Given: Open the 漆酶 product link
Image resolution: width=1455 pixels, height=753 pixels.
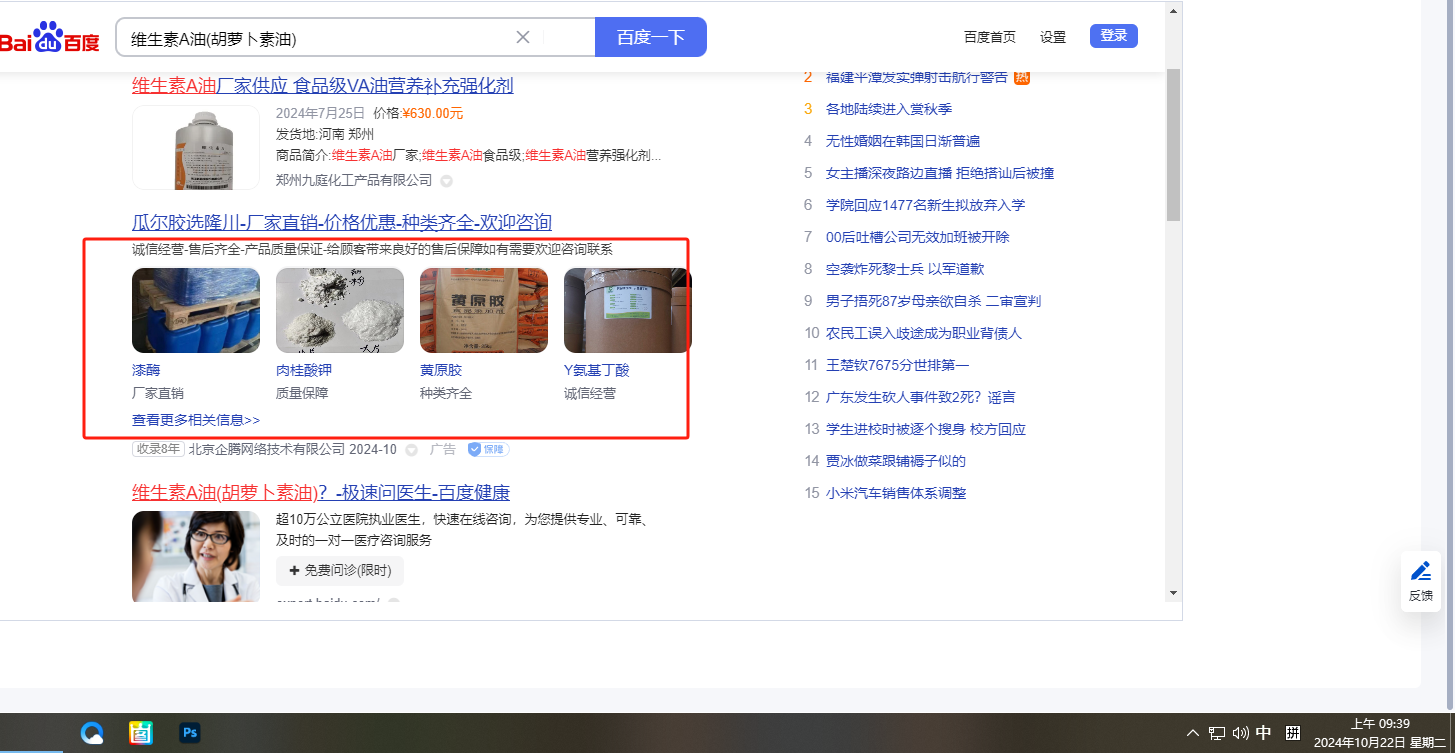Looking at the screenshot, I should [x=146, y=370].
